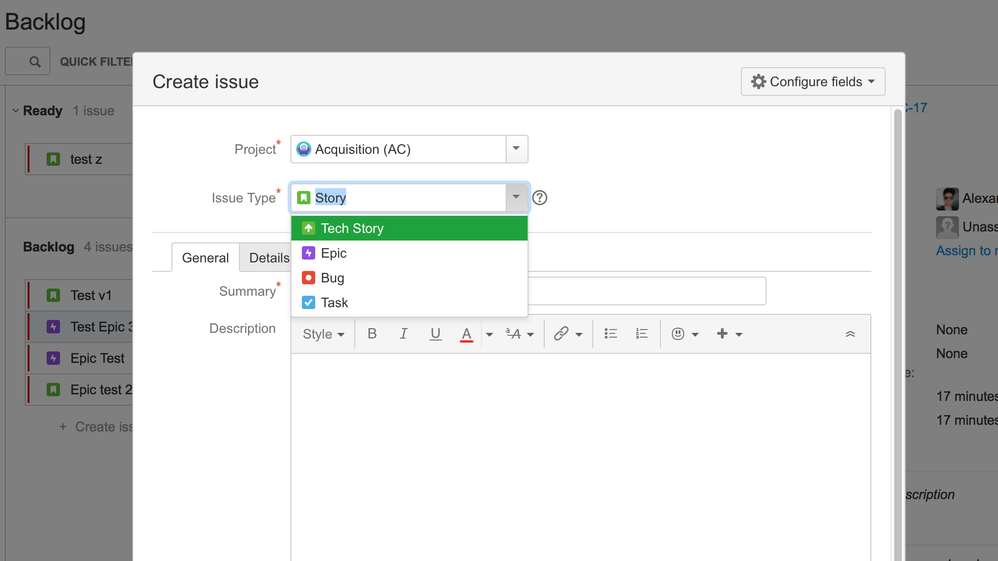
Task: Click the purple Epic type icon in dropdown
Action: [309, 253]
